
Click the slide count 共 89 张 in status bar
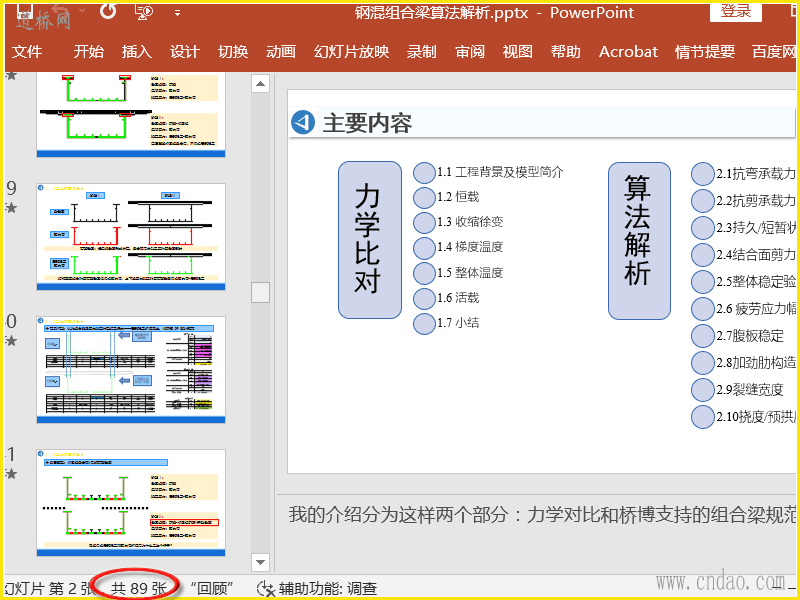(139, 588)
